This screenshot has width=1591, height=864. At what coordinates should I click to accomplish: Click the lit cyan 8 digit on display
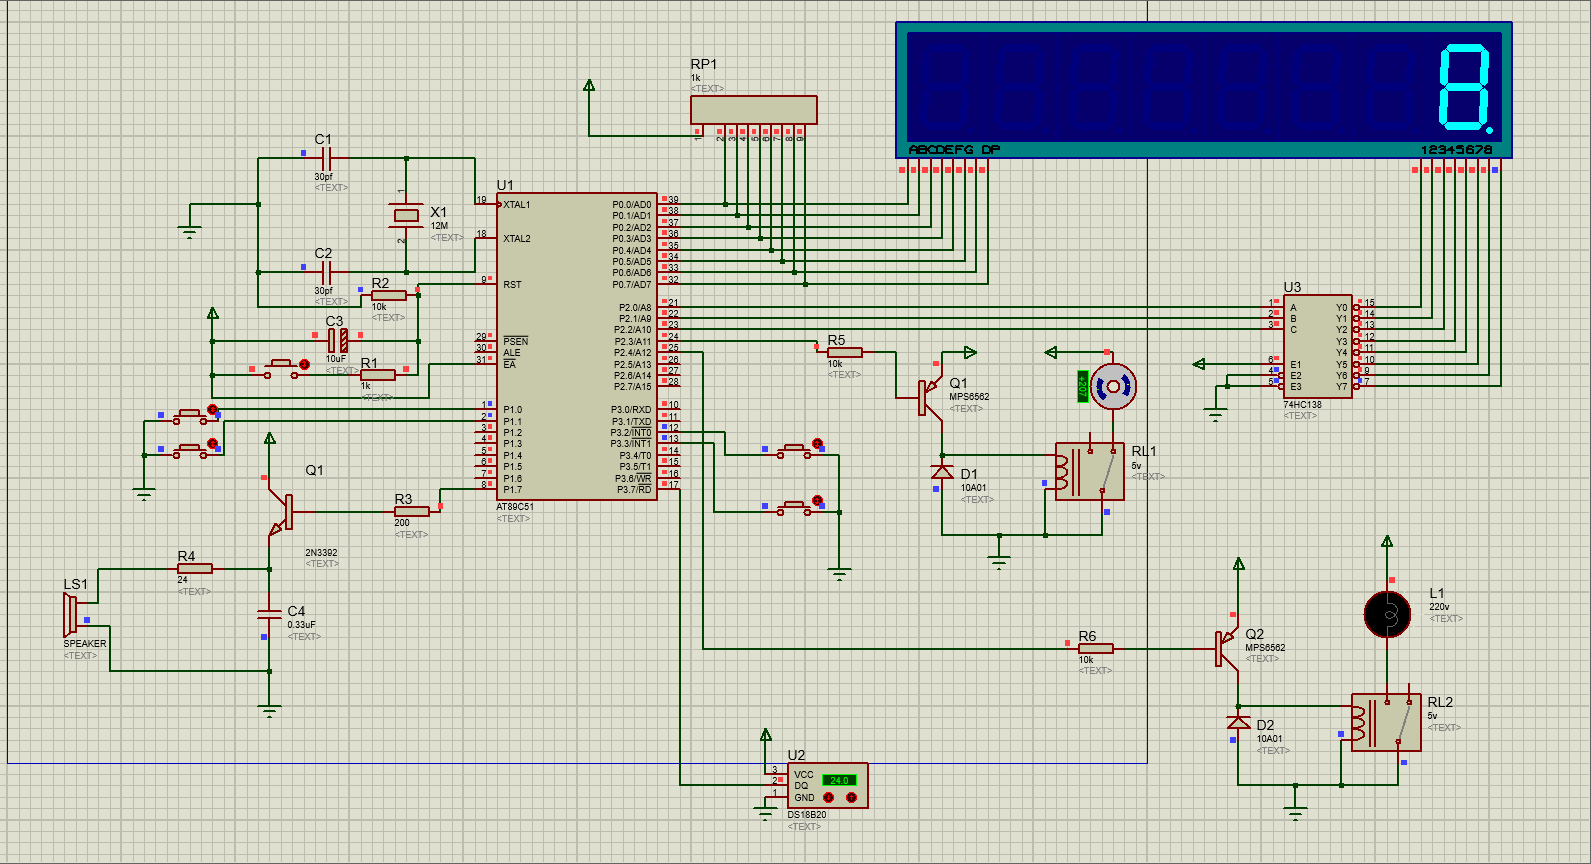(1467, 88)
